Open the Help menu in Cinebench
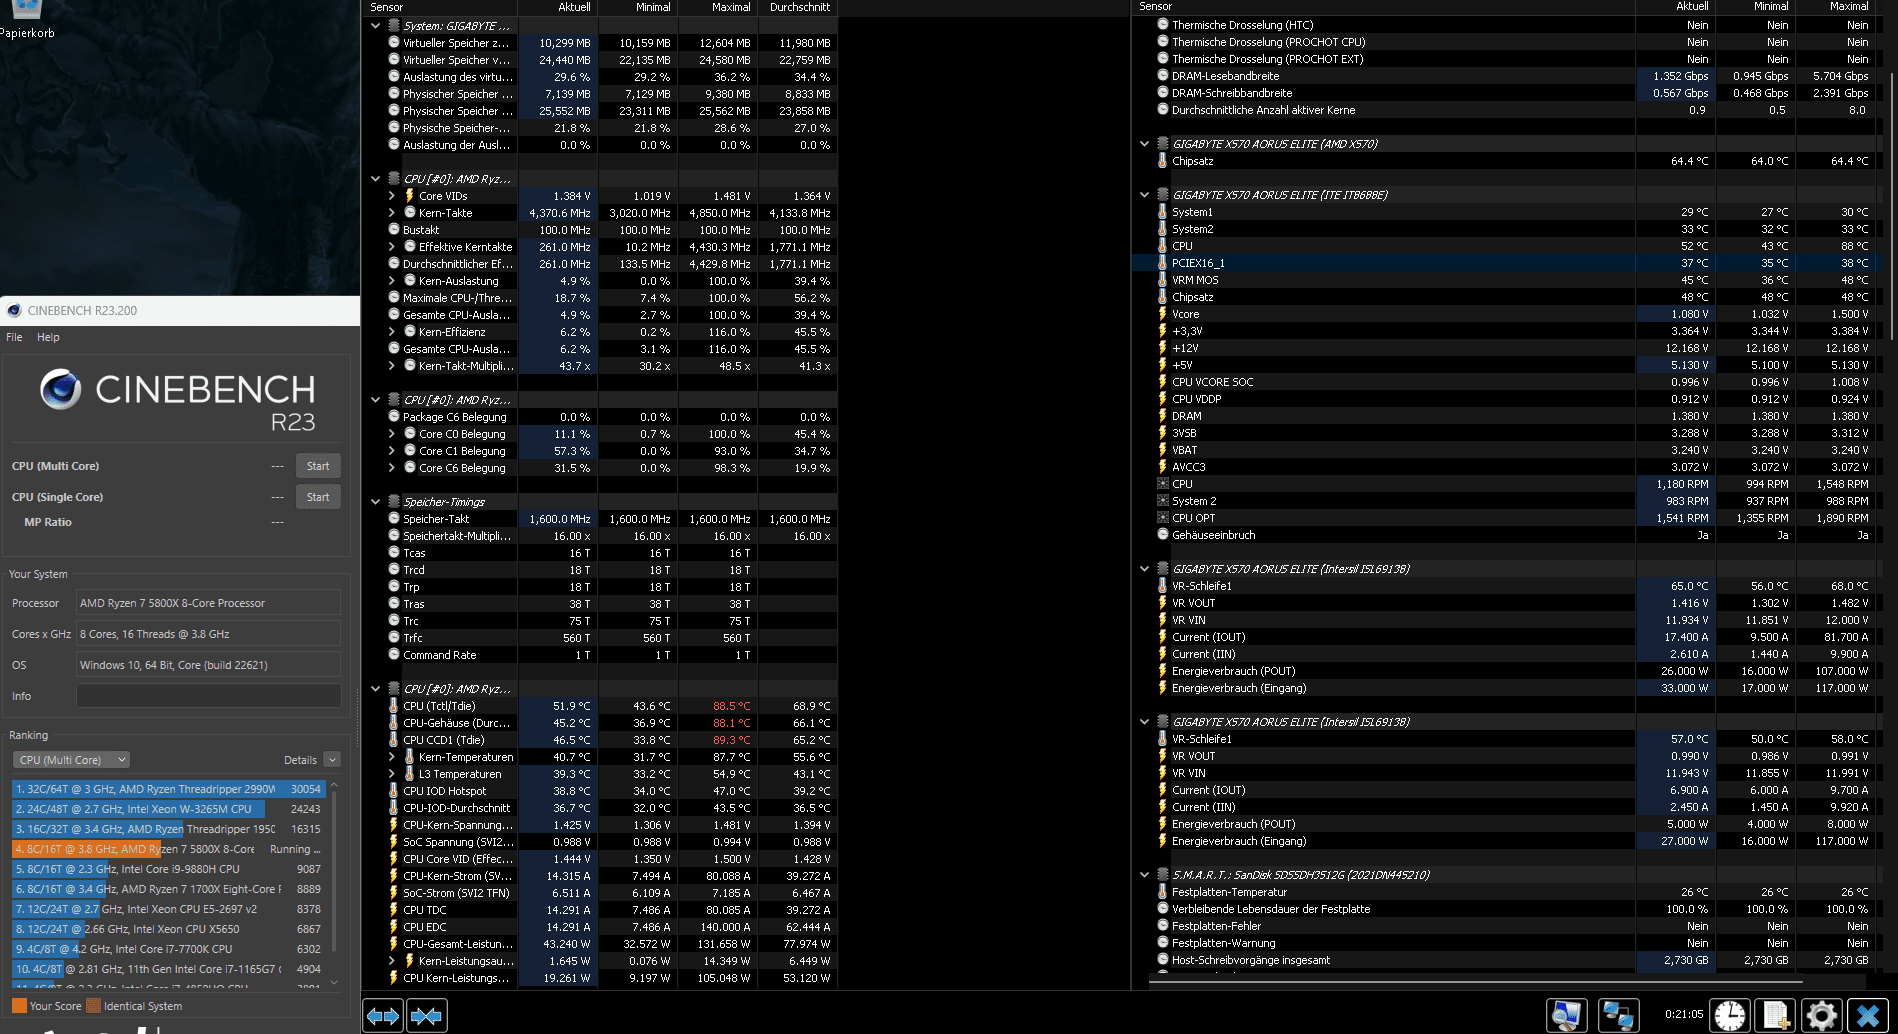 [48, 337]
